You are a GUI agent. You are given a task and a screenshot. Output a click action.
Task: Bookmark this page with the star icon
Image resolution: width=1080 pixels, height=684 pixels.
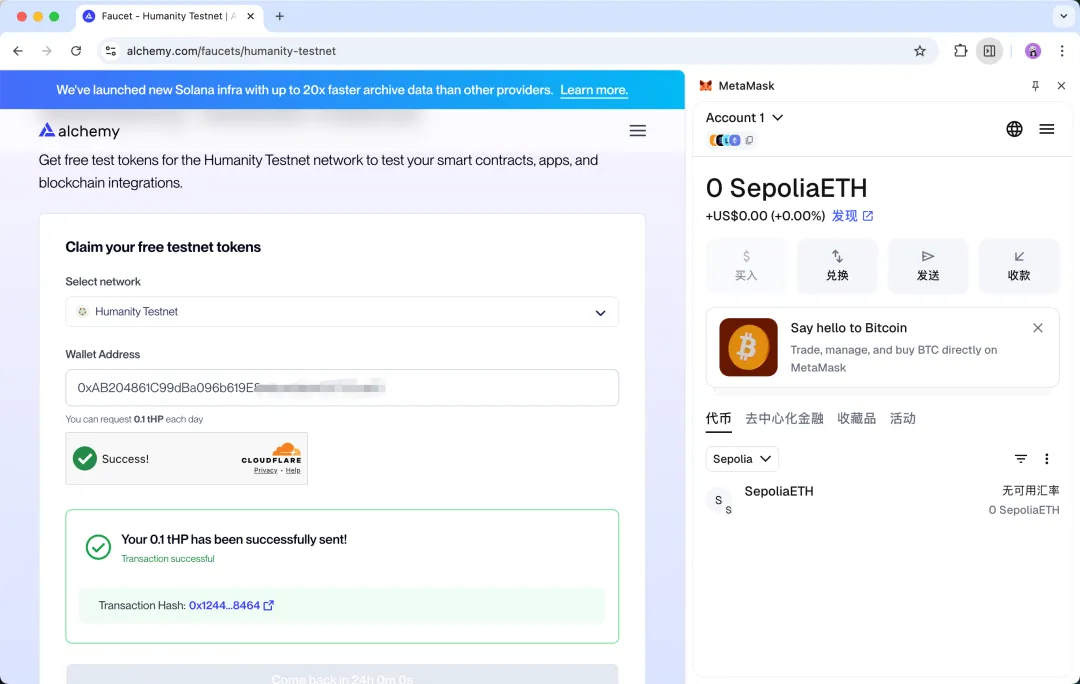(920, 51)
